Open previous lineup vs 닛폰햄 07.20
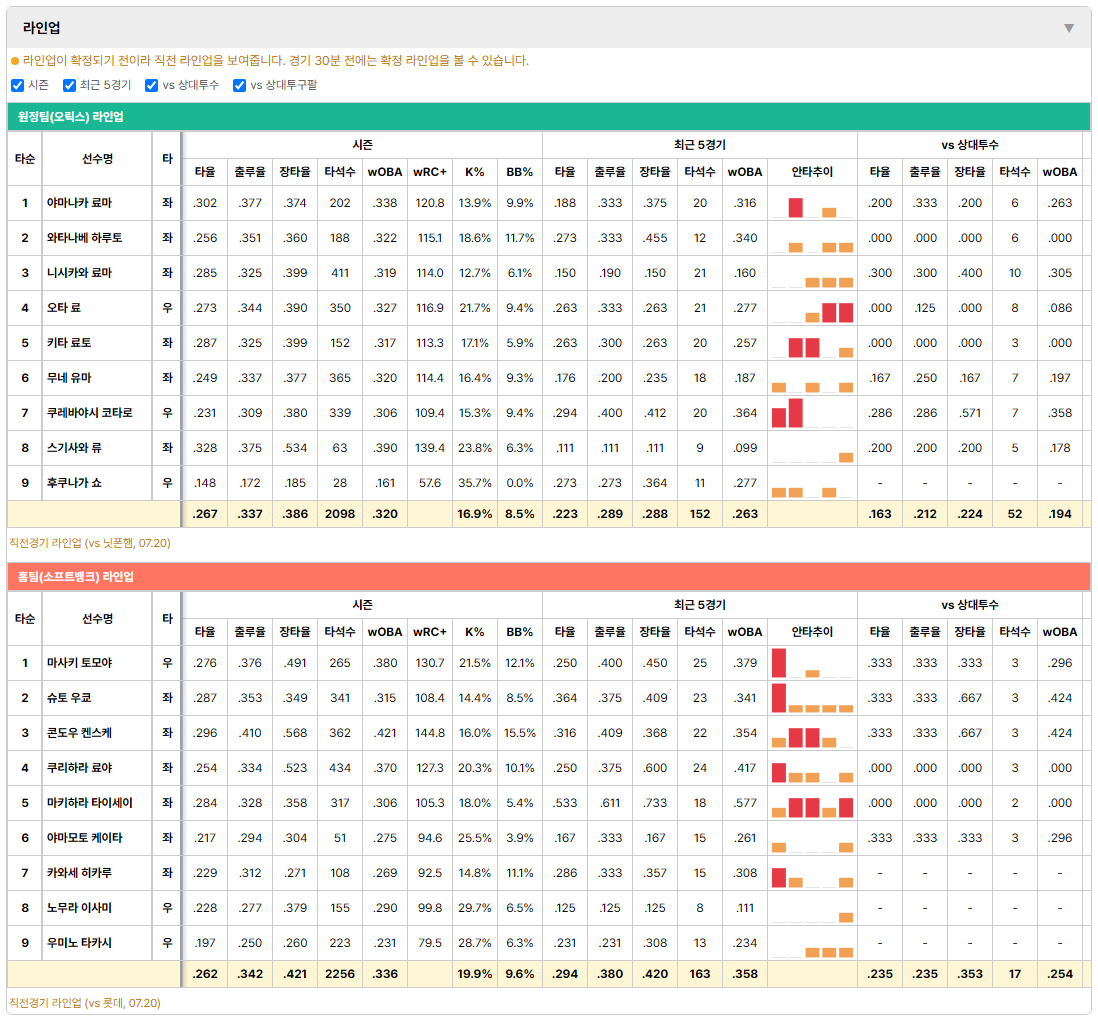Viewport: 1098px width, 1021px height. pyautogui.click(x=90, y=543)
